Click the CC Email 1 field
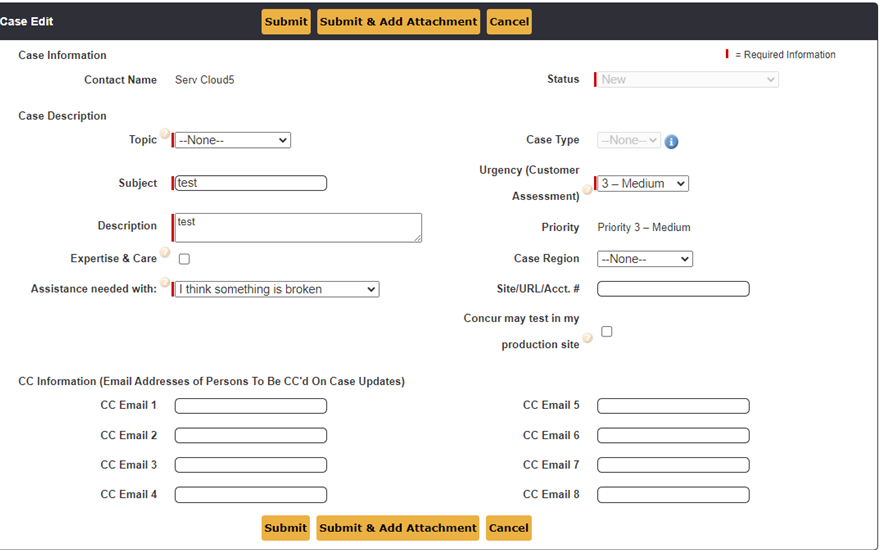879x550 pixels. click(x=251, y=406)
